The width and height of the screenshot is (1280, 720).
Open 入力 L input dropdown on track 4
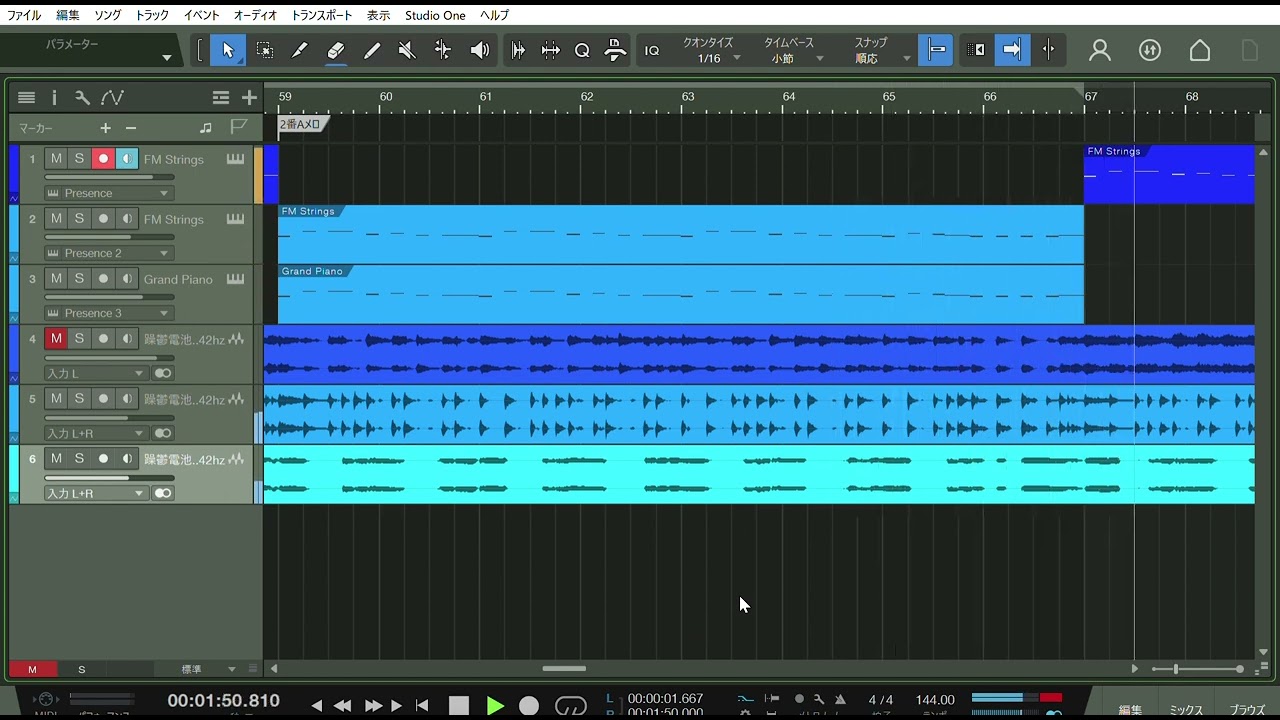[x=96, y=373]
